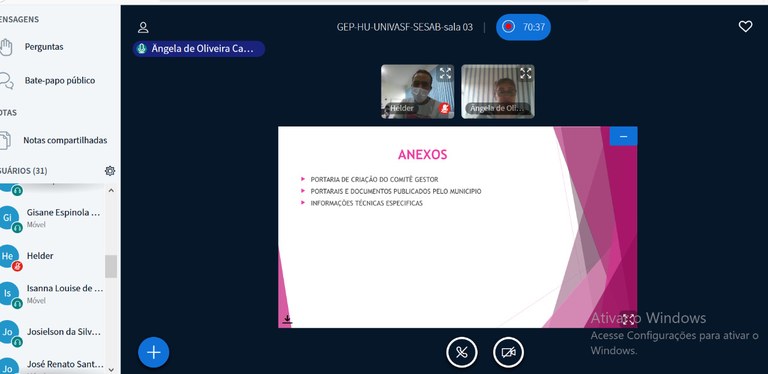768x374 pixels.
Task: Toggle the webcam sharing button
Action: (508, 352)
